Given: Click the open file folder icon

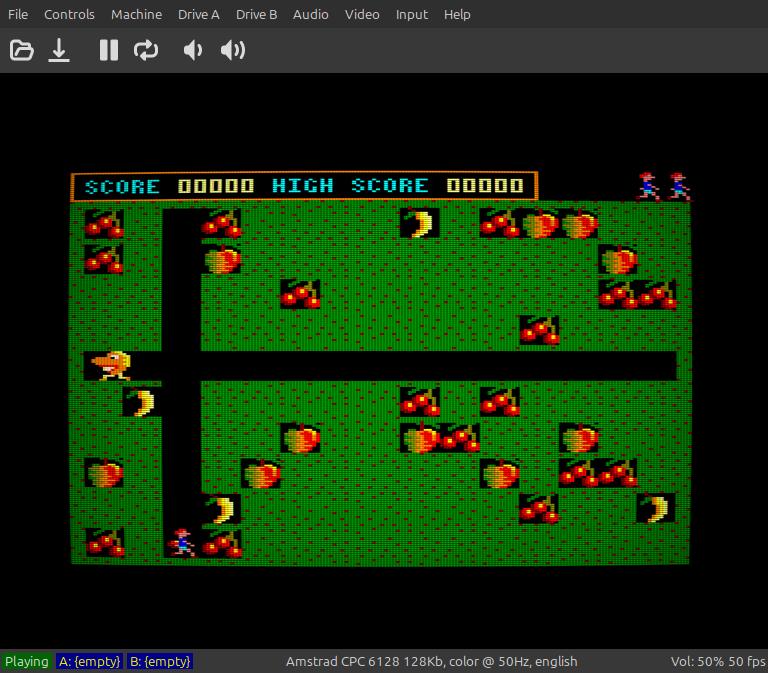Looking at the screenshot, I should (x=22, y=50).
